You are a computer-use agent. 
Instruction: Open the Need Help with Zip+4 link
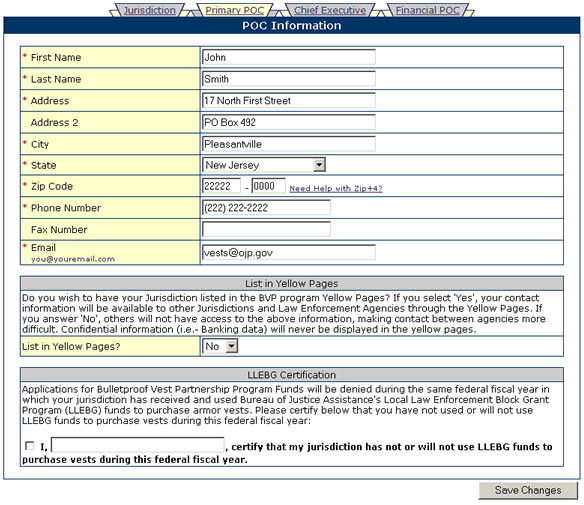coord(336,188)
